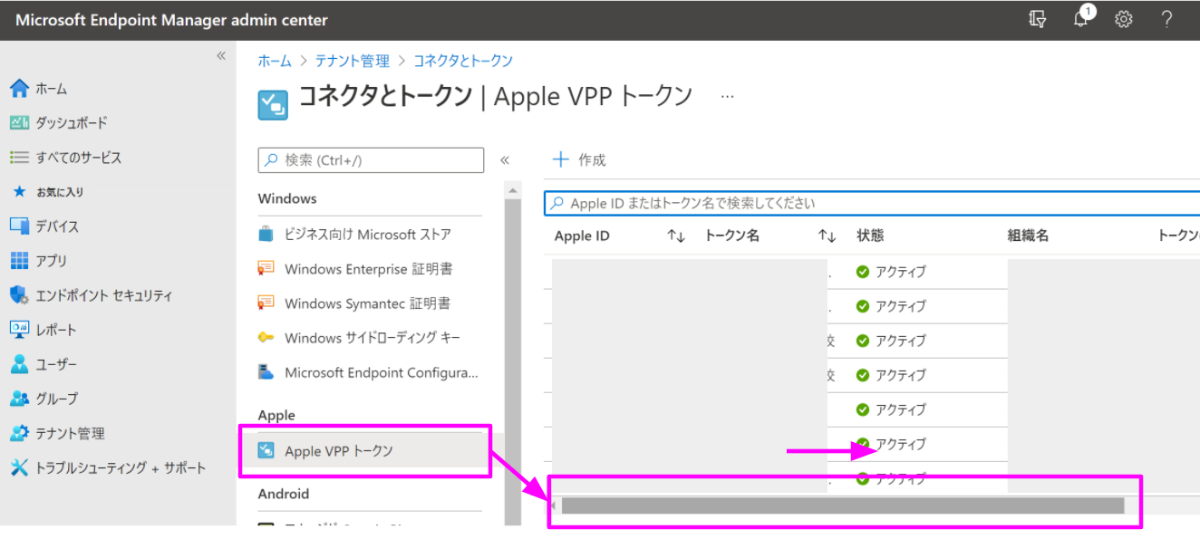Collapse the connectors menu pane chevron
The width and height of the screenshot is (1200, 539).
coord(505,160)
